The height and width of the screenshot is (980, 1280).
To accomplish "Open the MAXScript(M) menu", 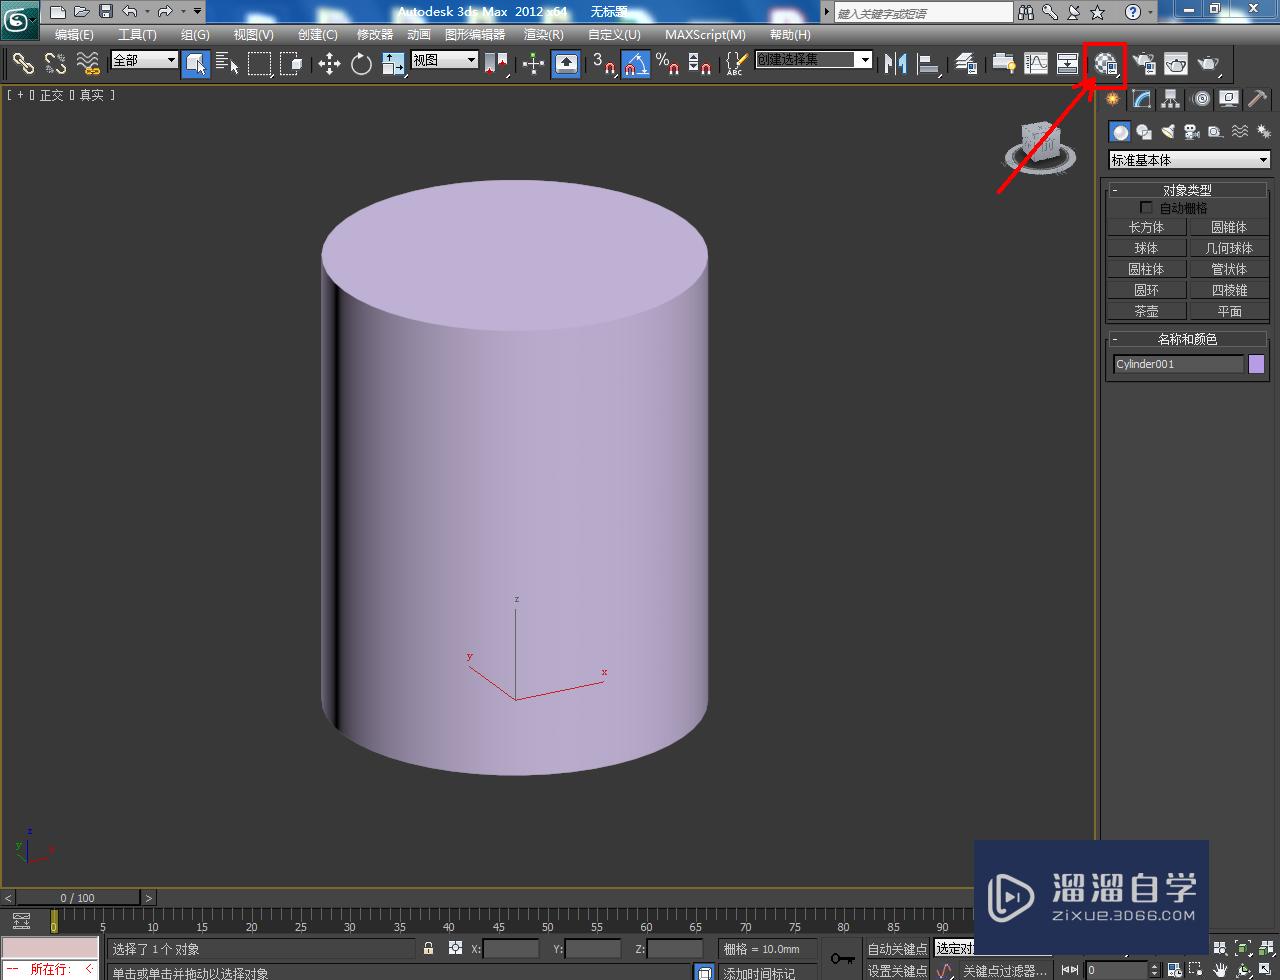I will click(705, 35).
